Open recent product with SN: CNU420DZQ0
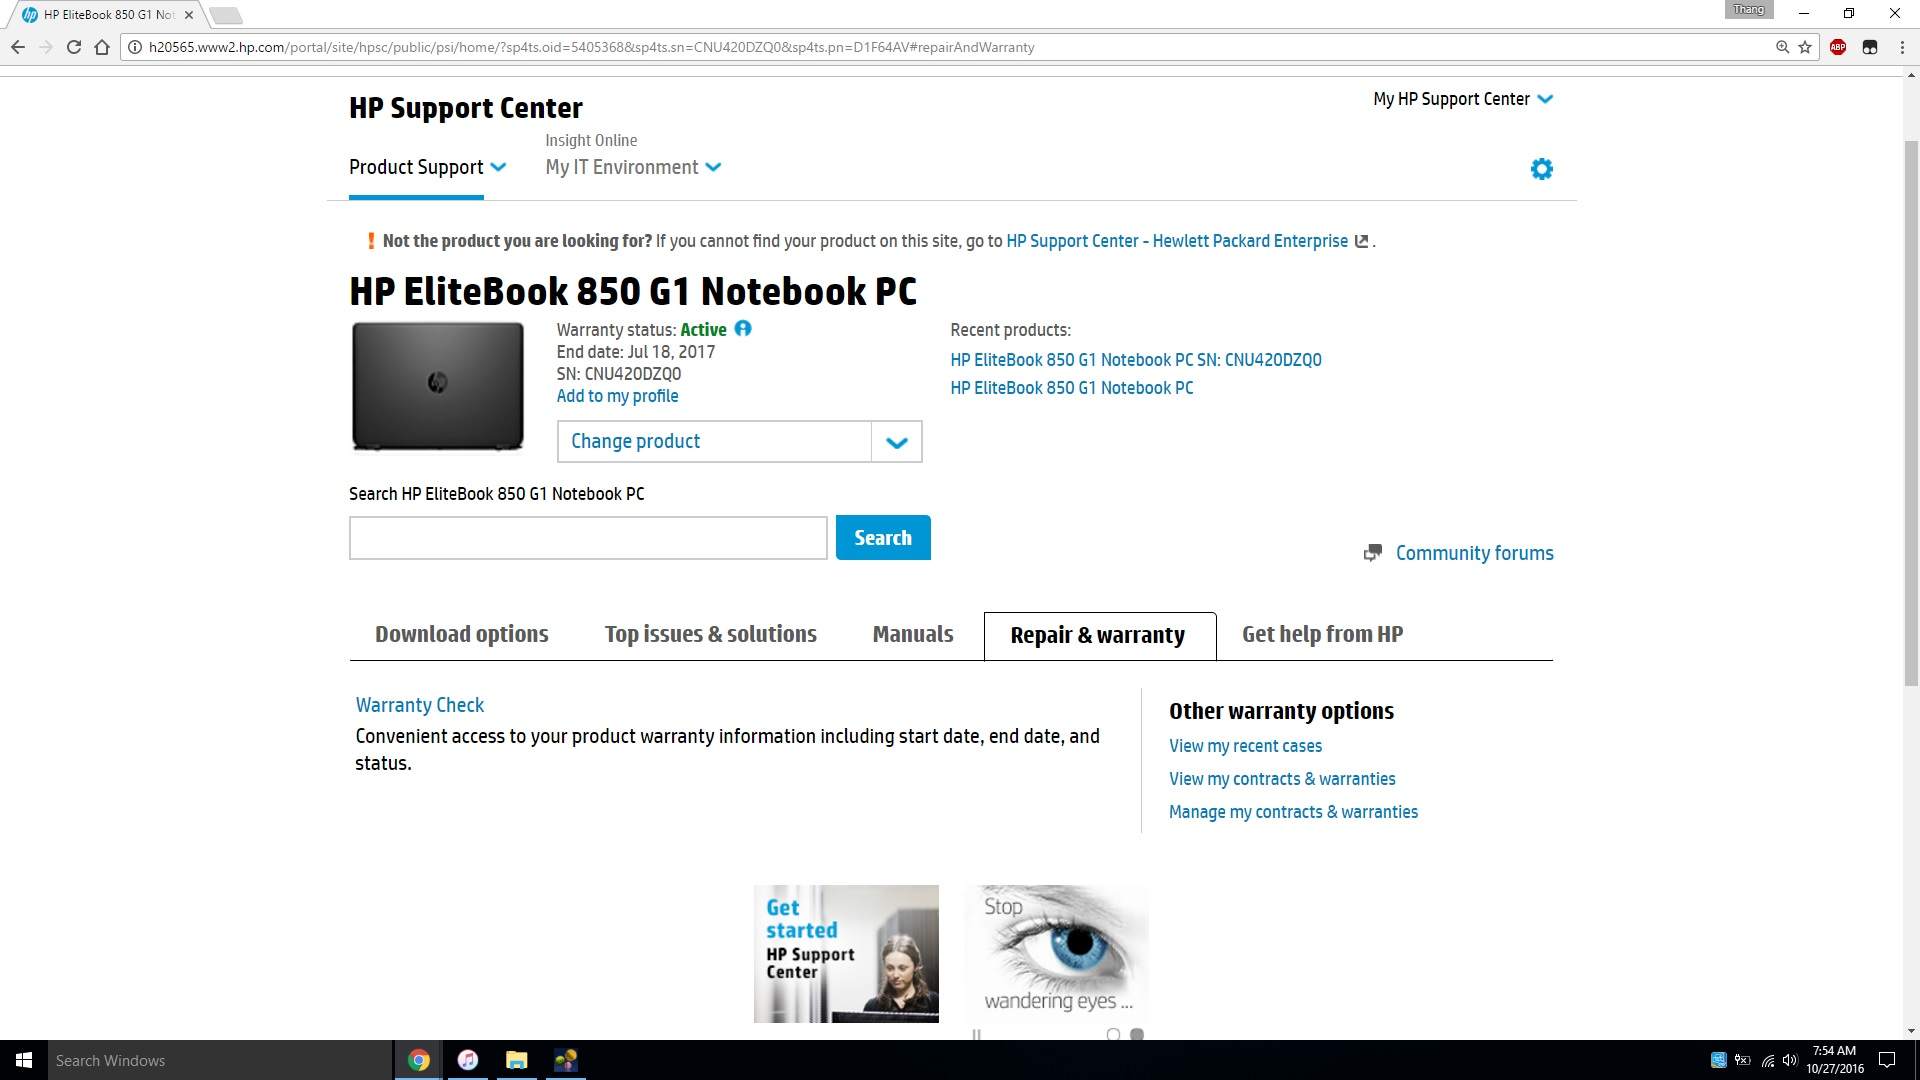 point(1136,360)
